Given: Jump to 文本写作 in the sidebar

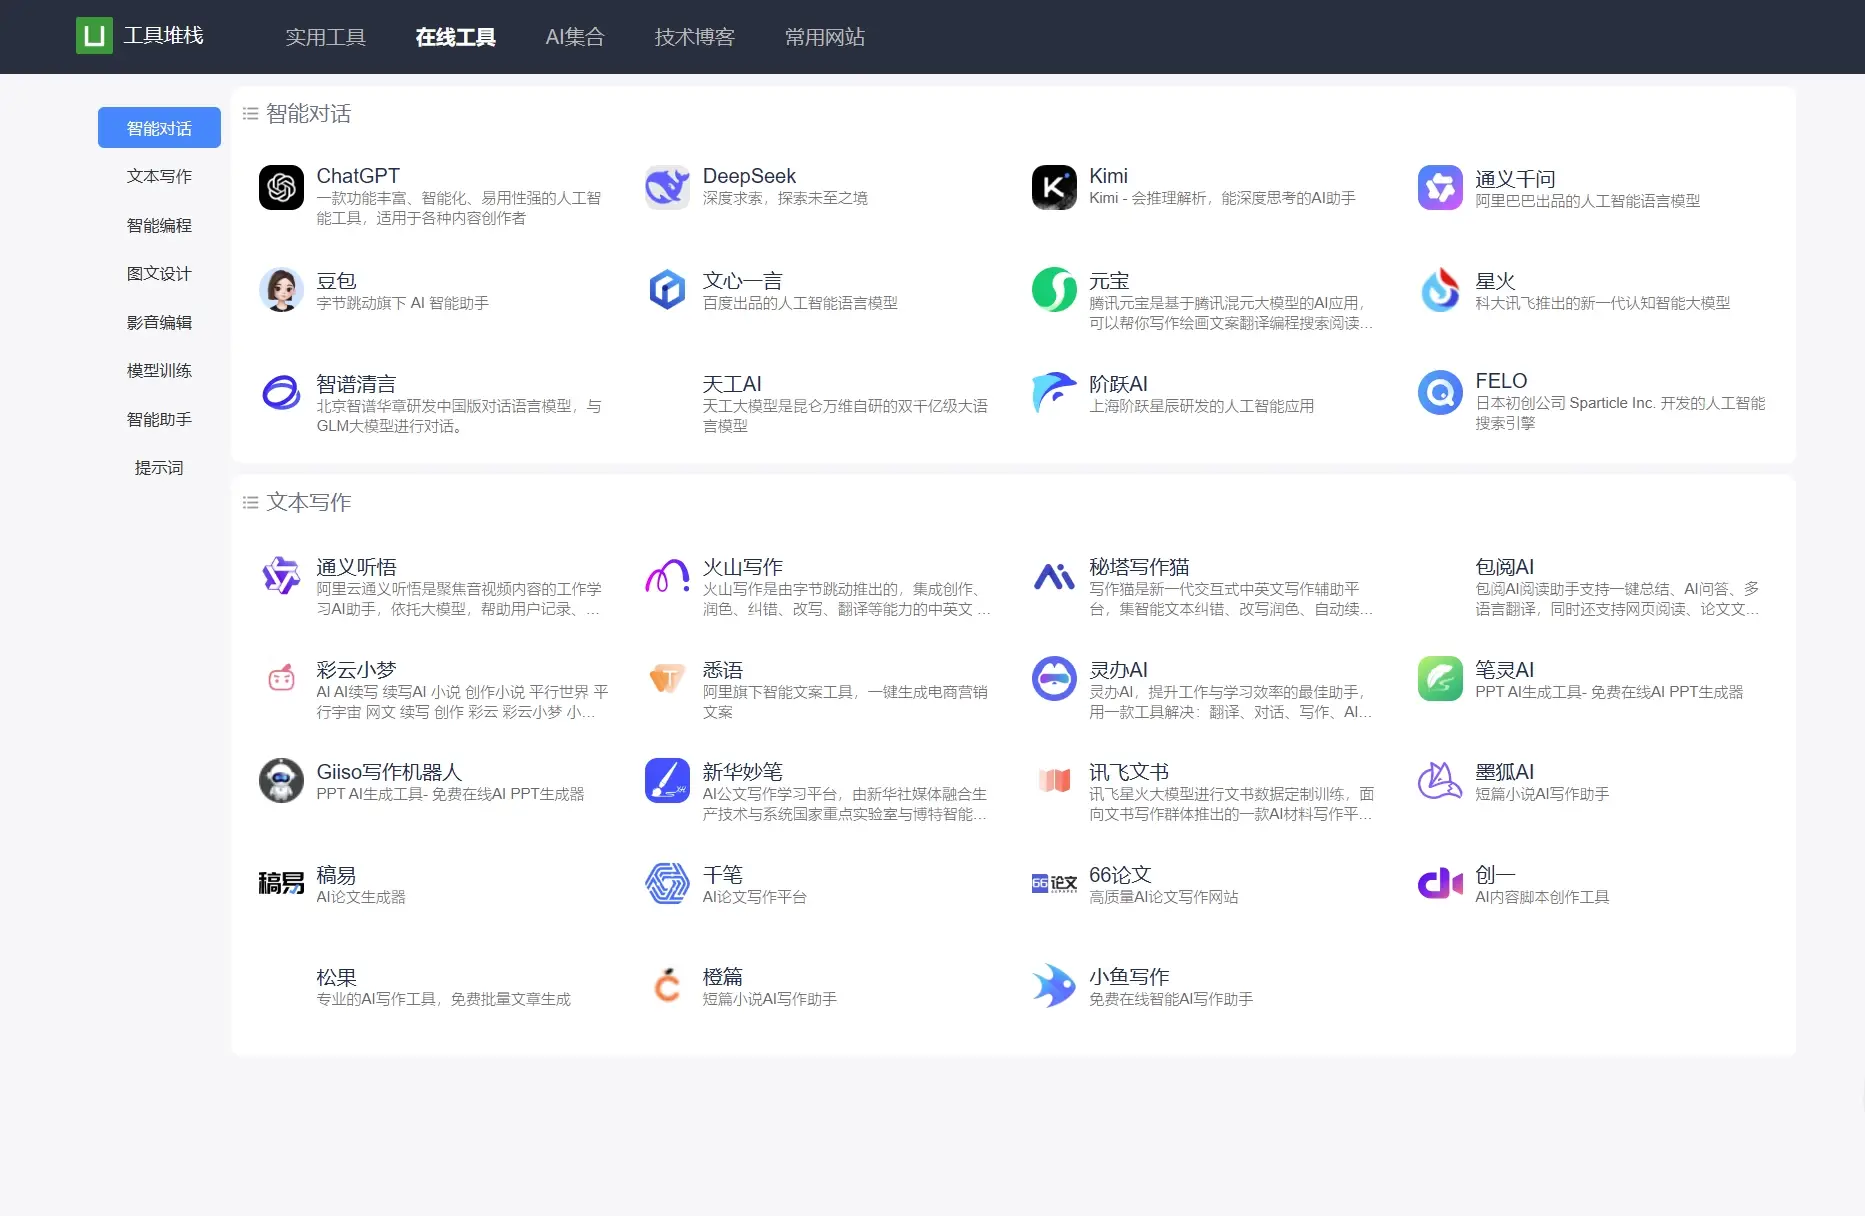Looking at the screenshot, I should [159, 176].
